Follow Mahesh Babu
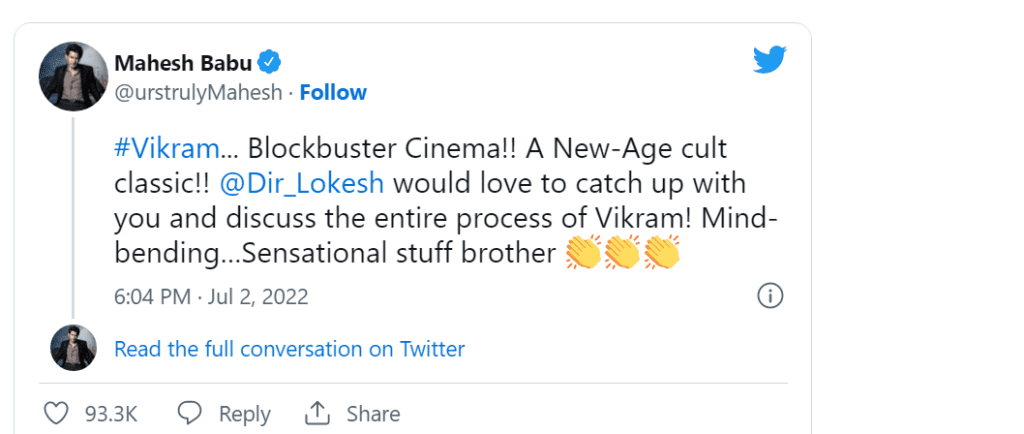 (333, 92)
